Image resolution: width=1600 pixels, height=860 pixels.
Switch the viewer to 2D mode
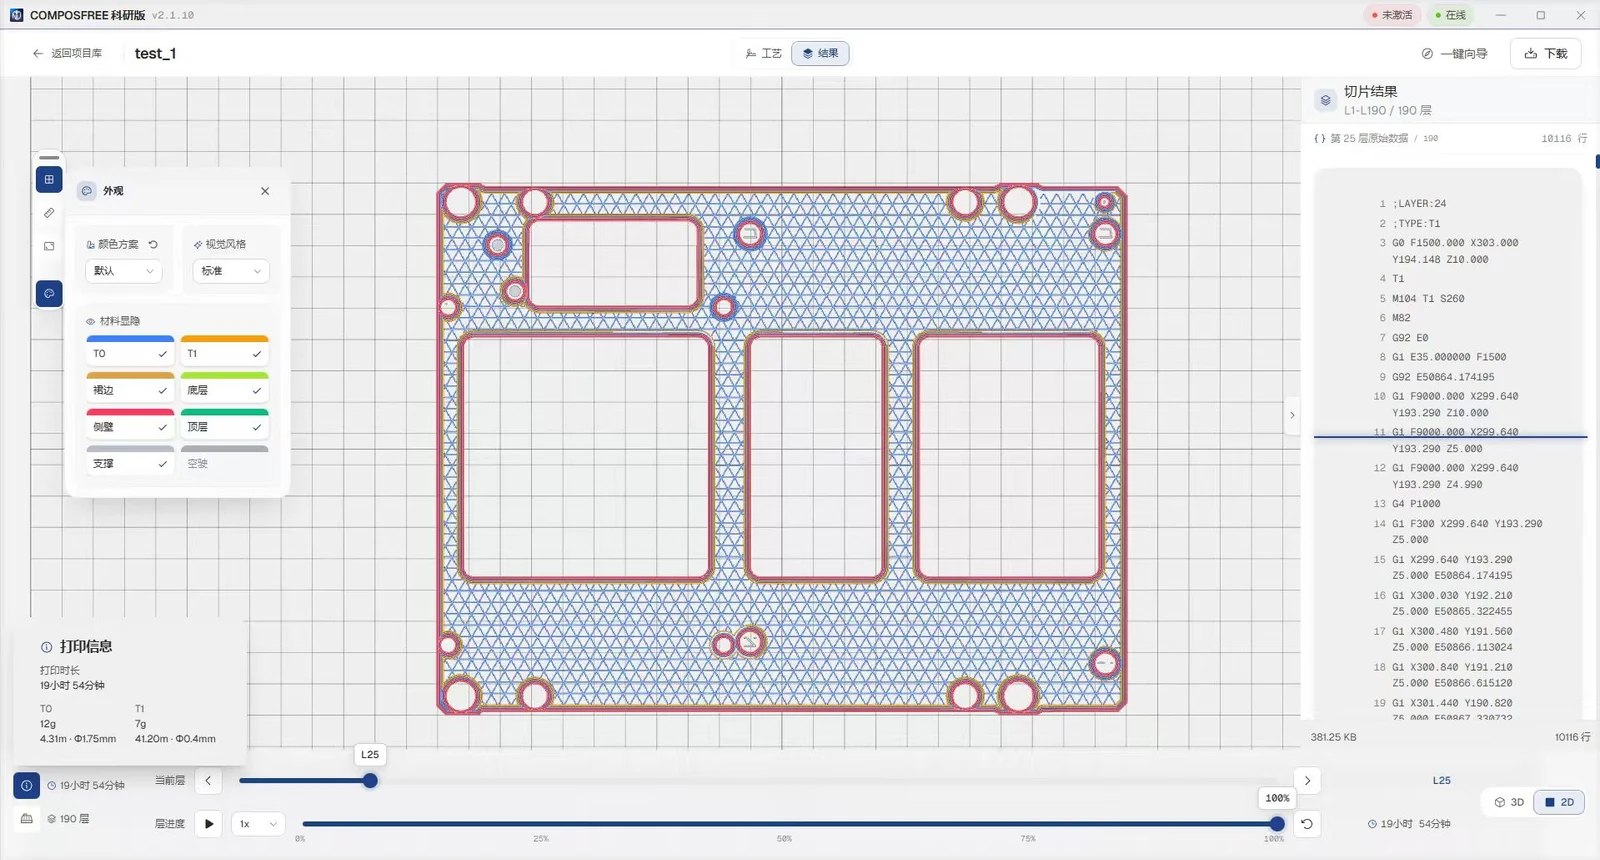1559,802
